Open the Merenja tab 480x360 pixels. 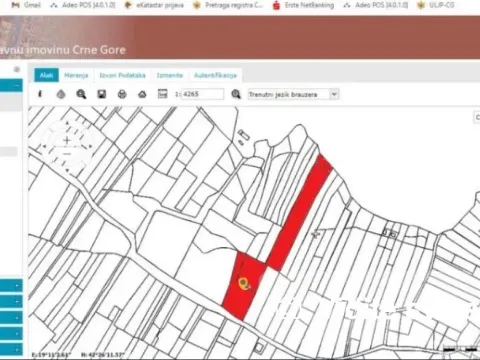click(x=76, y=75)
